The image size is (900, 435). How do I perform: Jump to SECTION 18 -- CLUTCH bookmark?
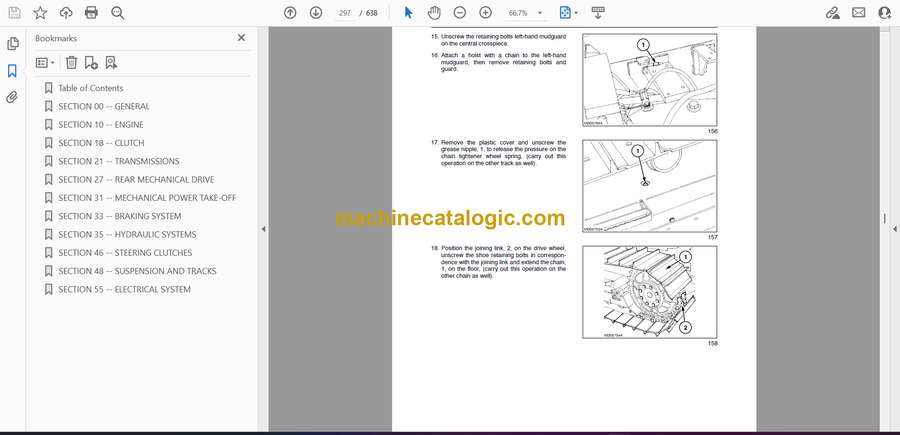[101, 143]
